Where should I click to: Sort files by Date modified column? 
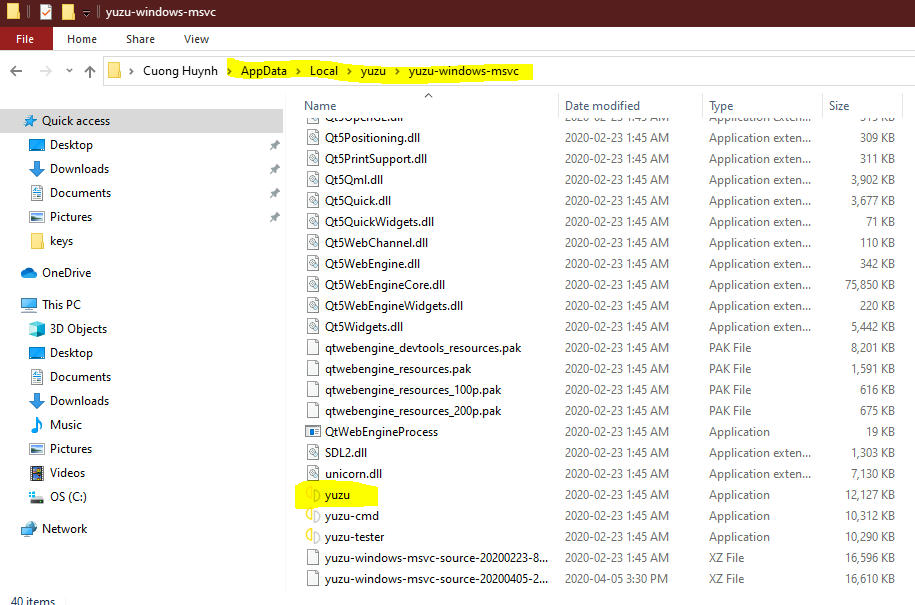602,106
